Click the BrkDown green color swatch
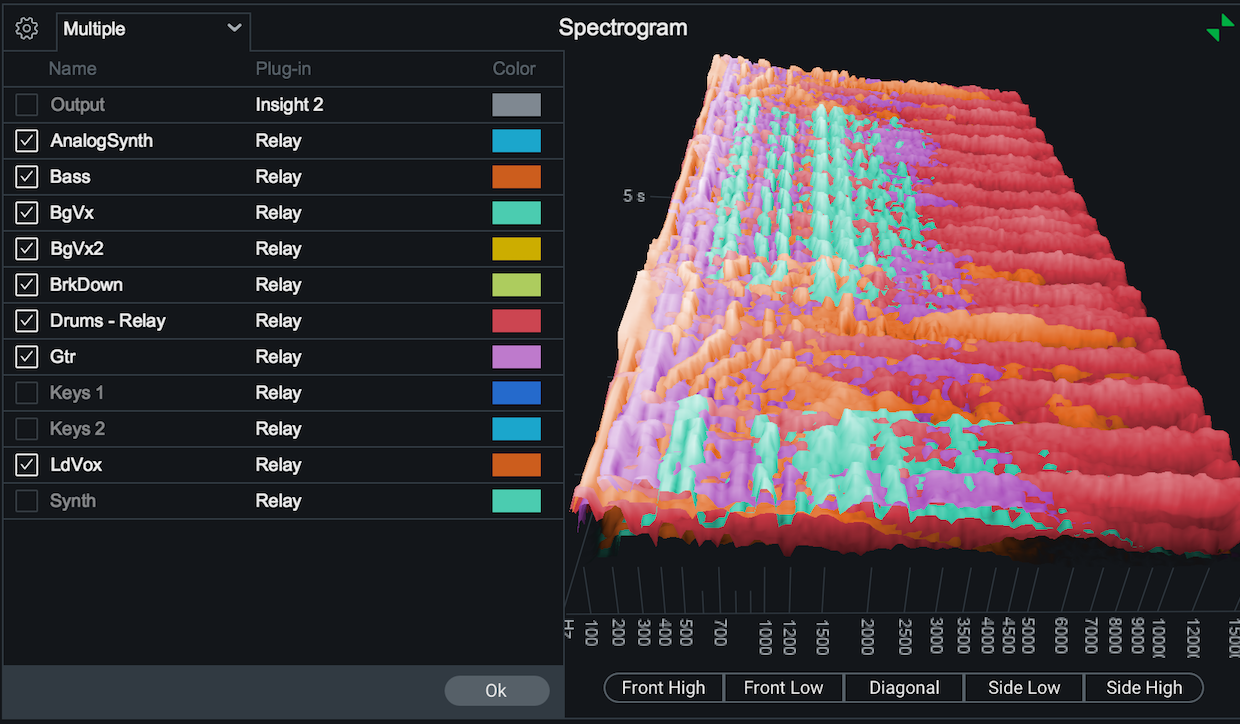This screenshot has height=724, width=1240. point(516,285)
